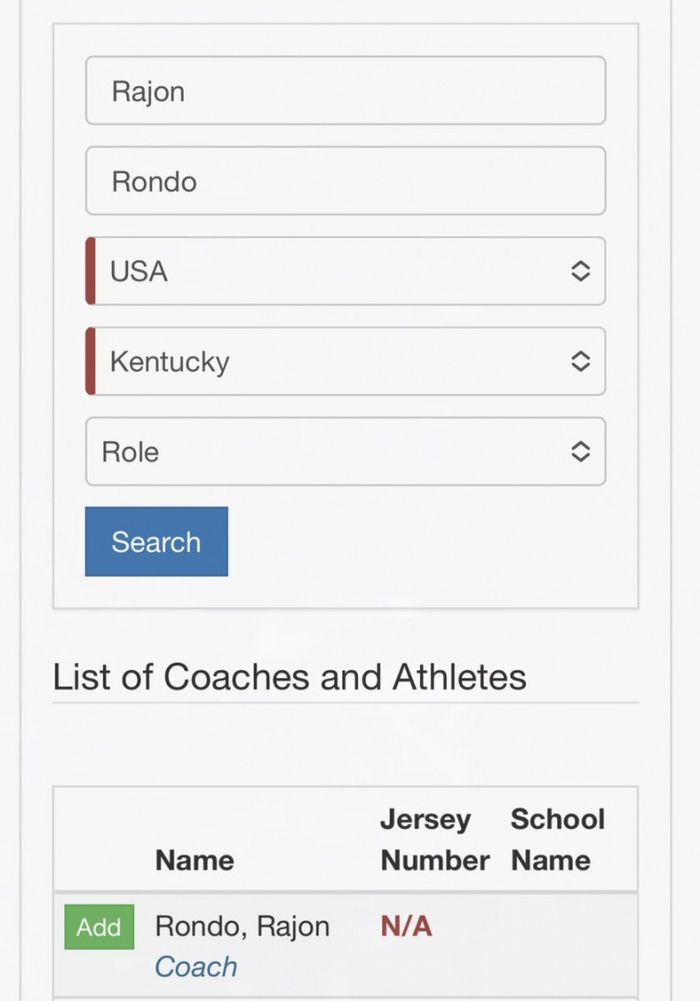
Task: Click the up-down arrows on the Role selector
Action: (x=580, y=451)
